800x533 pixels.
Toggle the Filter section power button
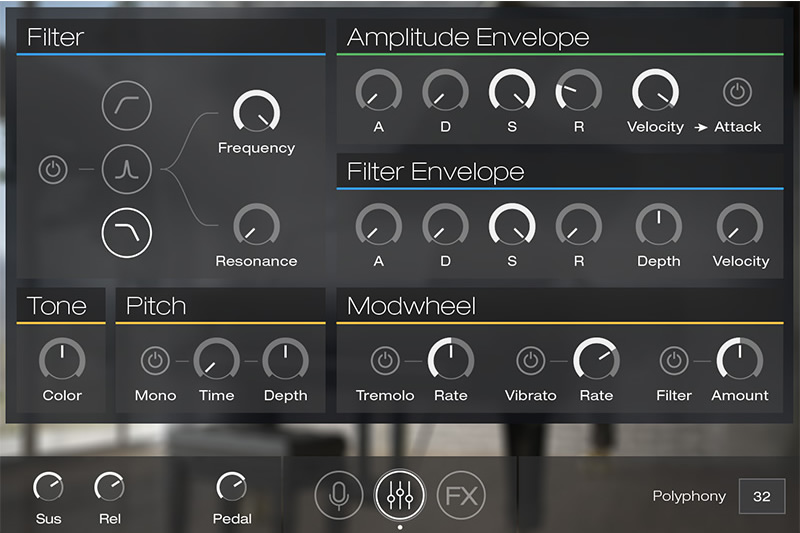[x=53, y=169]
